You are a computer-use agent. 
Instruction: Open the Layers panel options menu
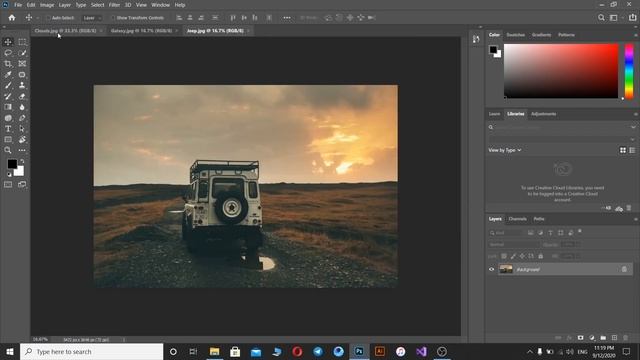coord(636,220)
